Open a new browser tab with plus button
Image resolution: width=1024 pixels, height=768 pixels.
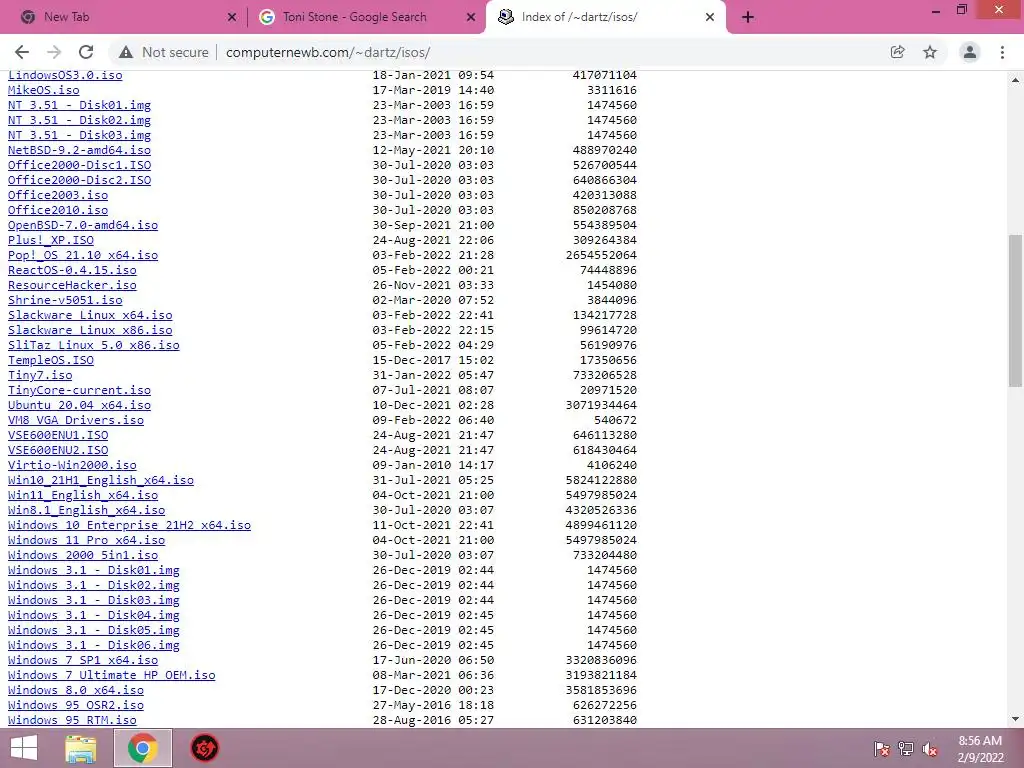[748, 18]
